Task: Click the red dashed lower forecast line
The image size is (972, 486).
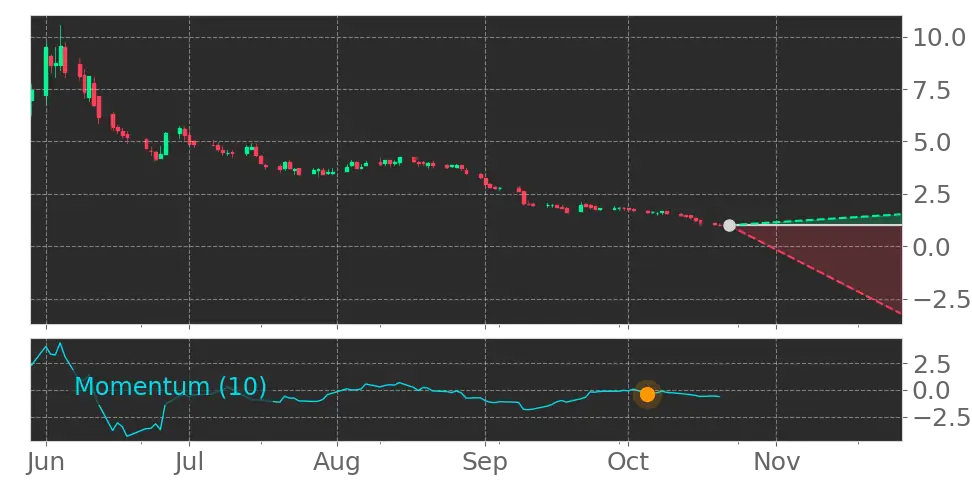Action: 818,271
